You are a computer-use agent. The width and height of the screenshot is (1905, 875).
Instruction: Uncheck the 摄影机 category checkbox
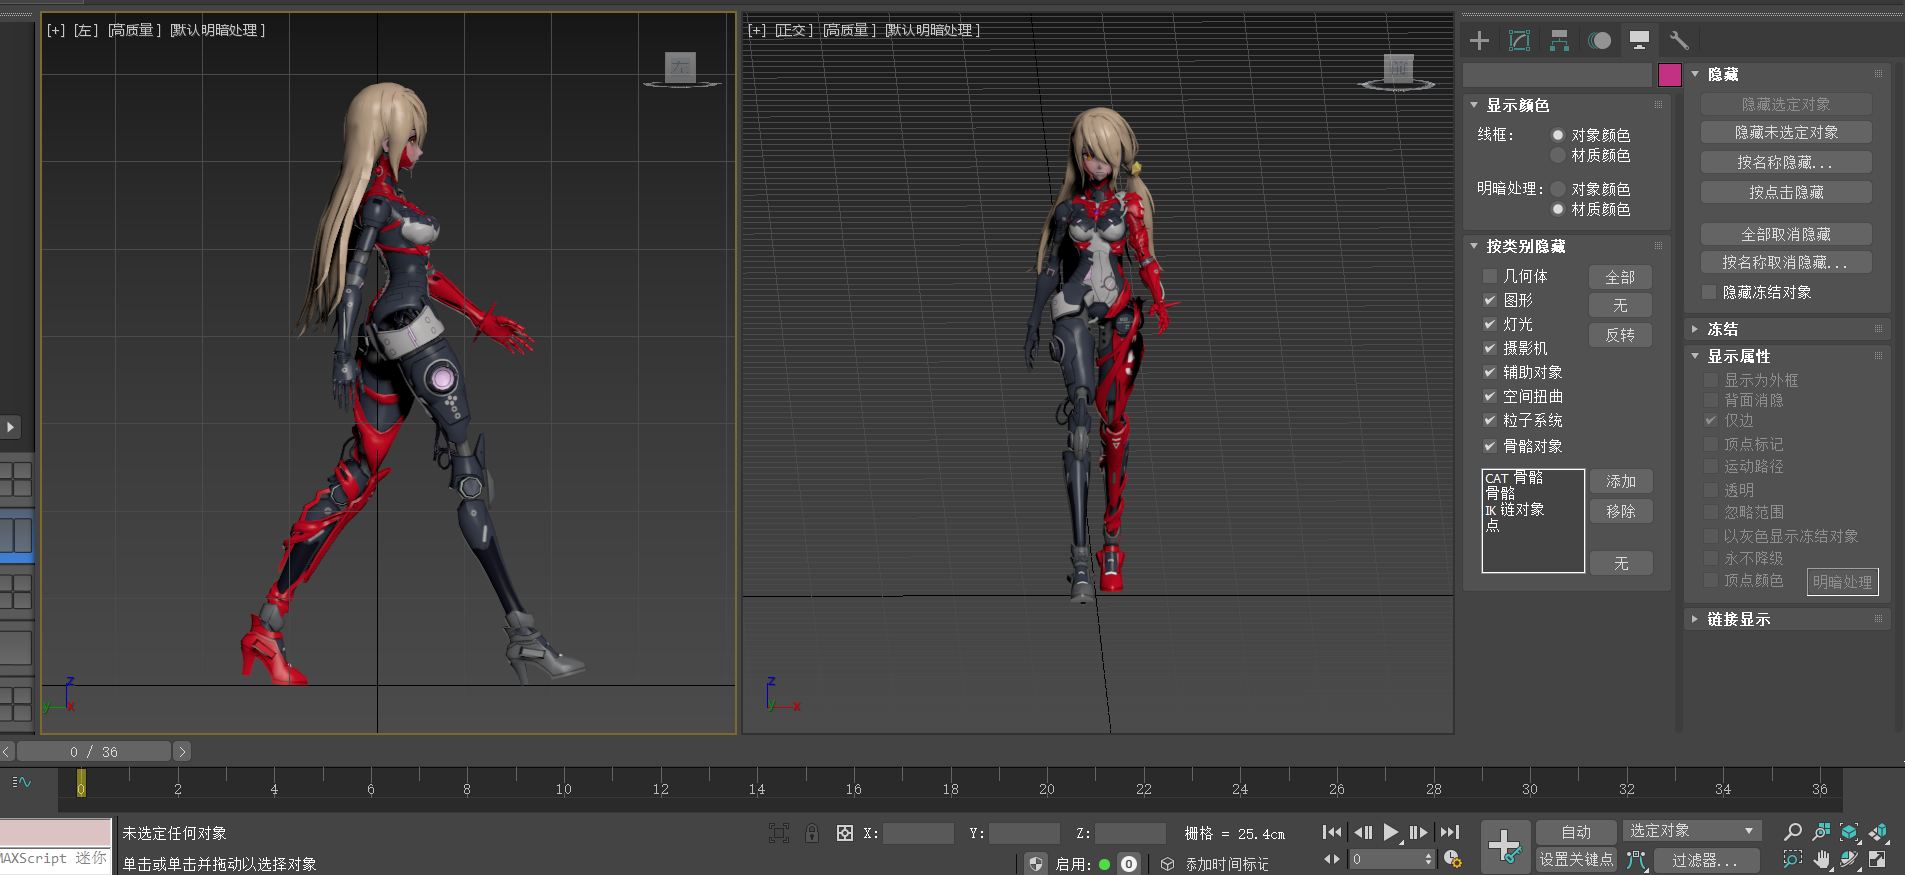1490,348
